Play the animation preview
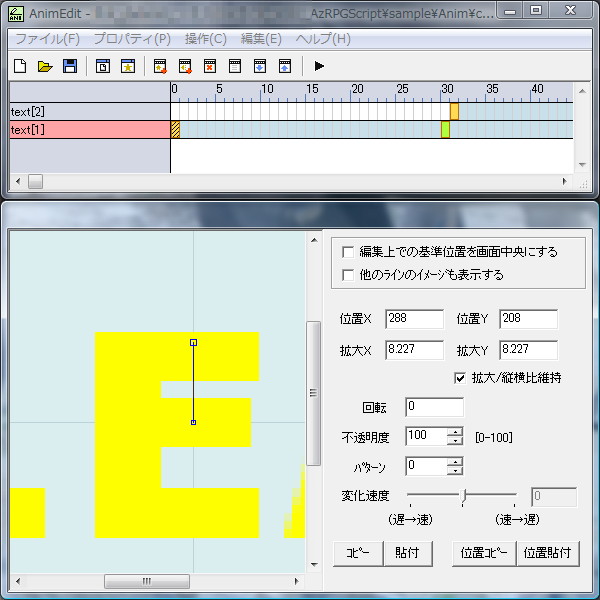 [x=319, y=66]
